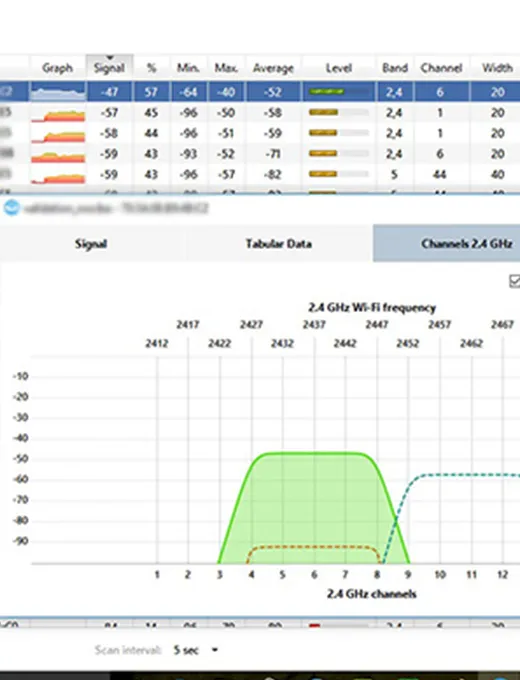This screenshot has height=680, width=520.
Task: Select the Channels 2.4 GHz tab
Action: click(x=447, y=243)
